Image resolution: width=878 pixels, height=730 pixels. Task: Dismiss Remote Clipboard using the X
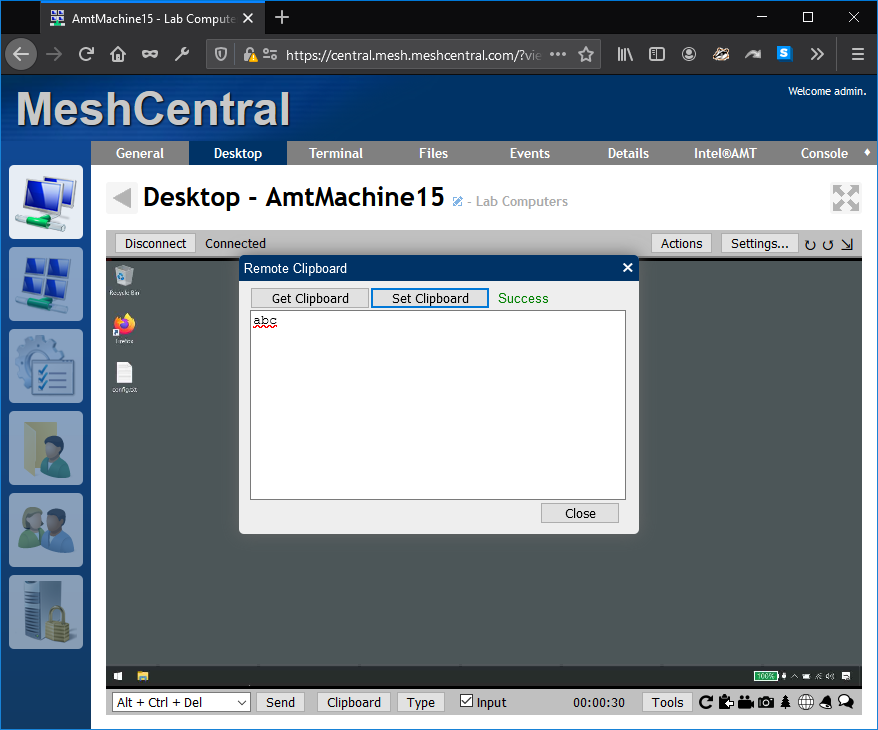pyautogui.click(x=627, y=268)
